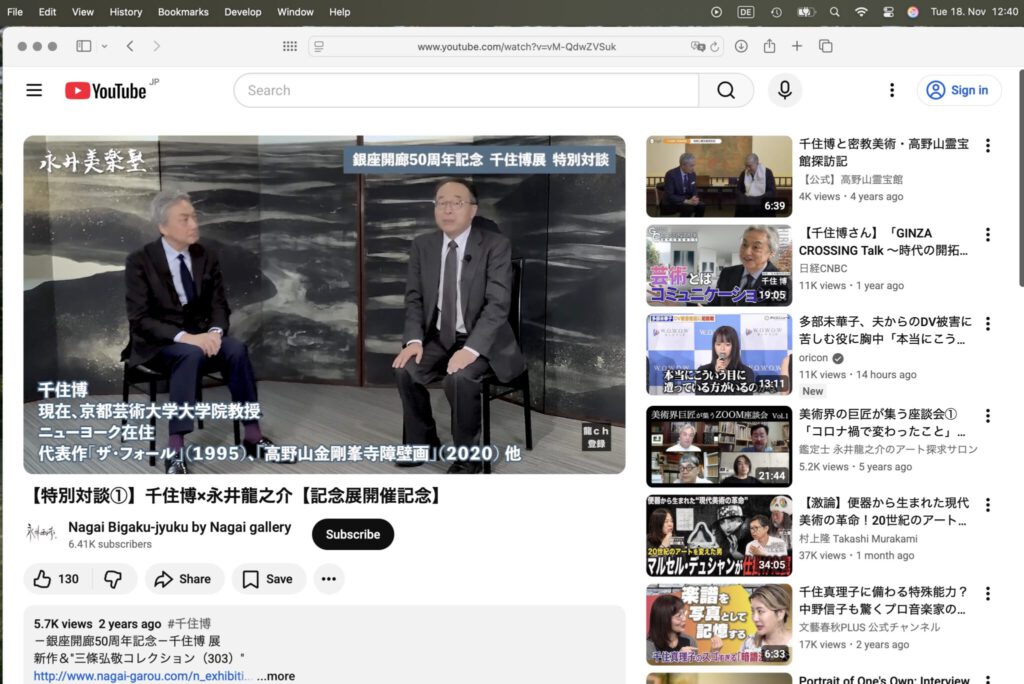Toggle Safari sidebar button
This screenshot has width=1024, height=684.
coord(84,46)
